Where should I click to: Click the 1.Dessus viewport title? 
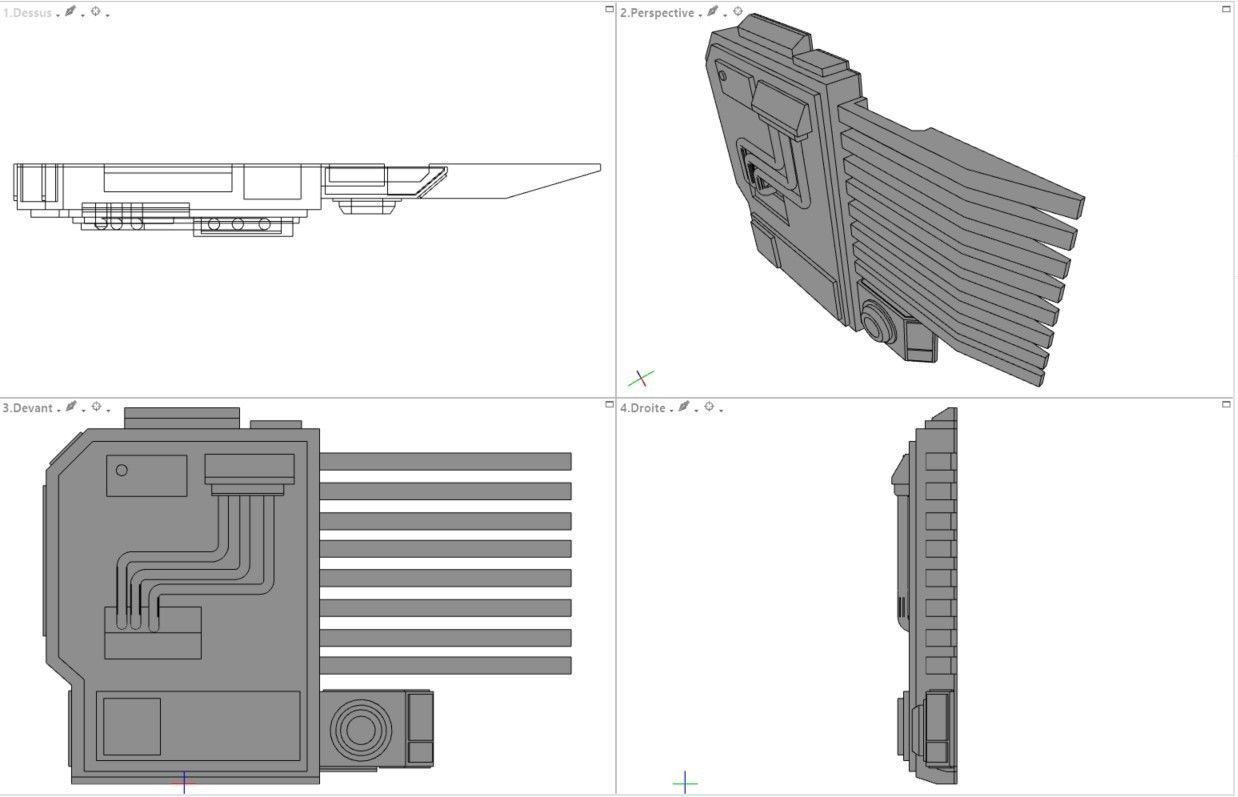click(27, 13)
